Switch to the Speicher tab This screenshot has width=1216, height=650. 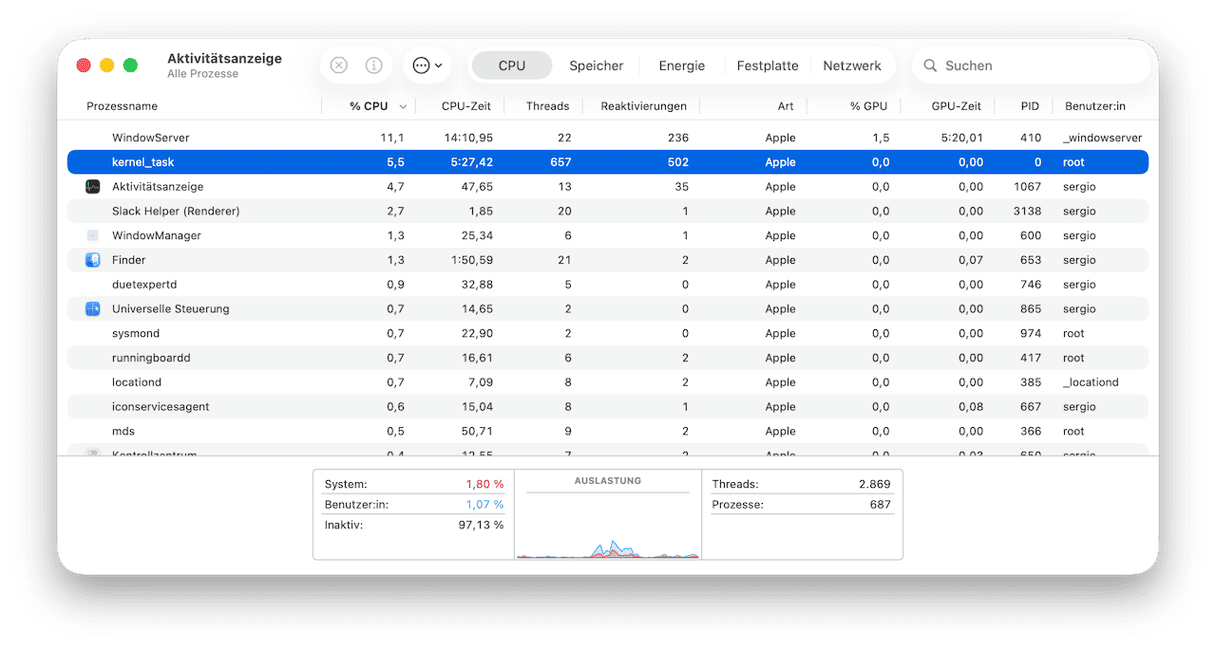(x=596, y=65)
